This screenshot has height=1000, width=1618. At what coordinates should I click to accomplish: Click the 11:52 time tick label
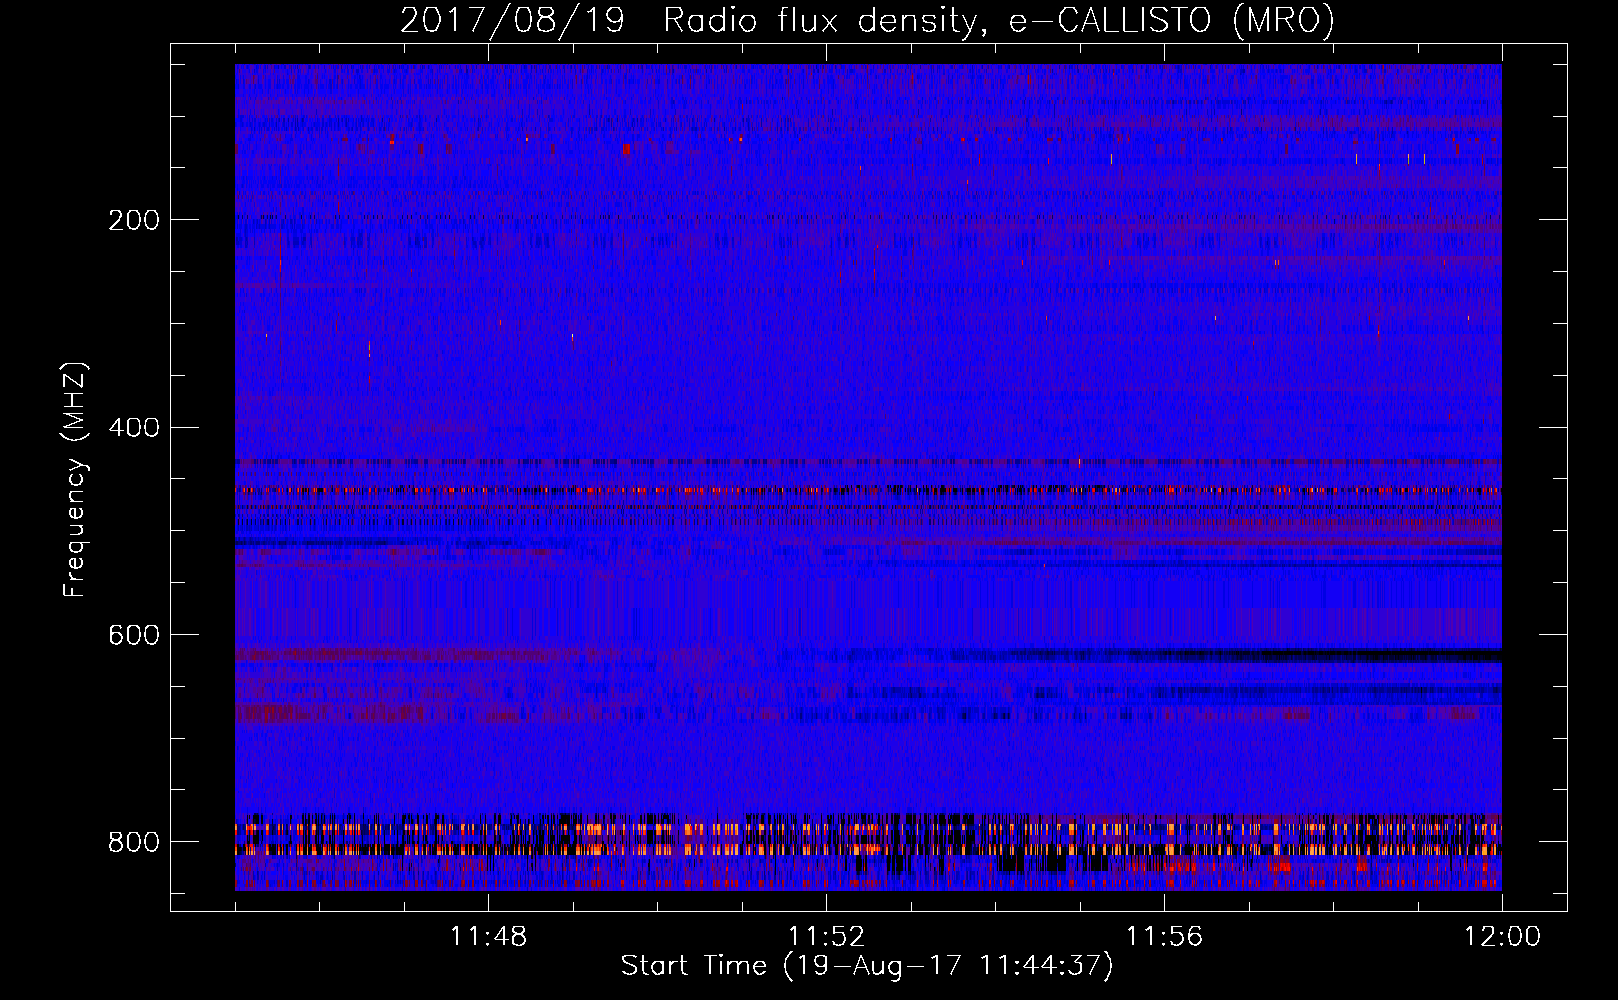click(x=826, y=937)
